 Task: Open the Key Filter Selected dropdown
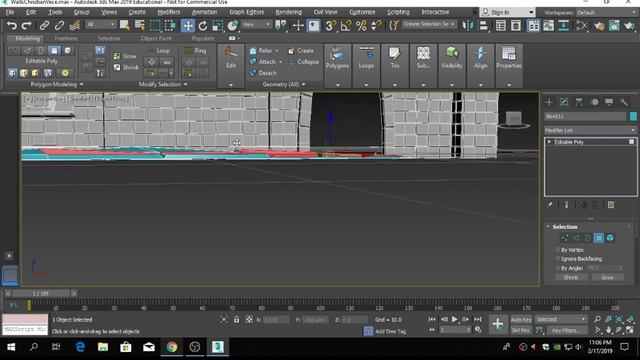(x=561, y=319)
